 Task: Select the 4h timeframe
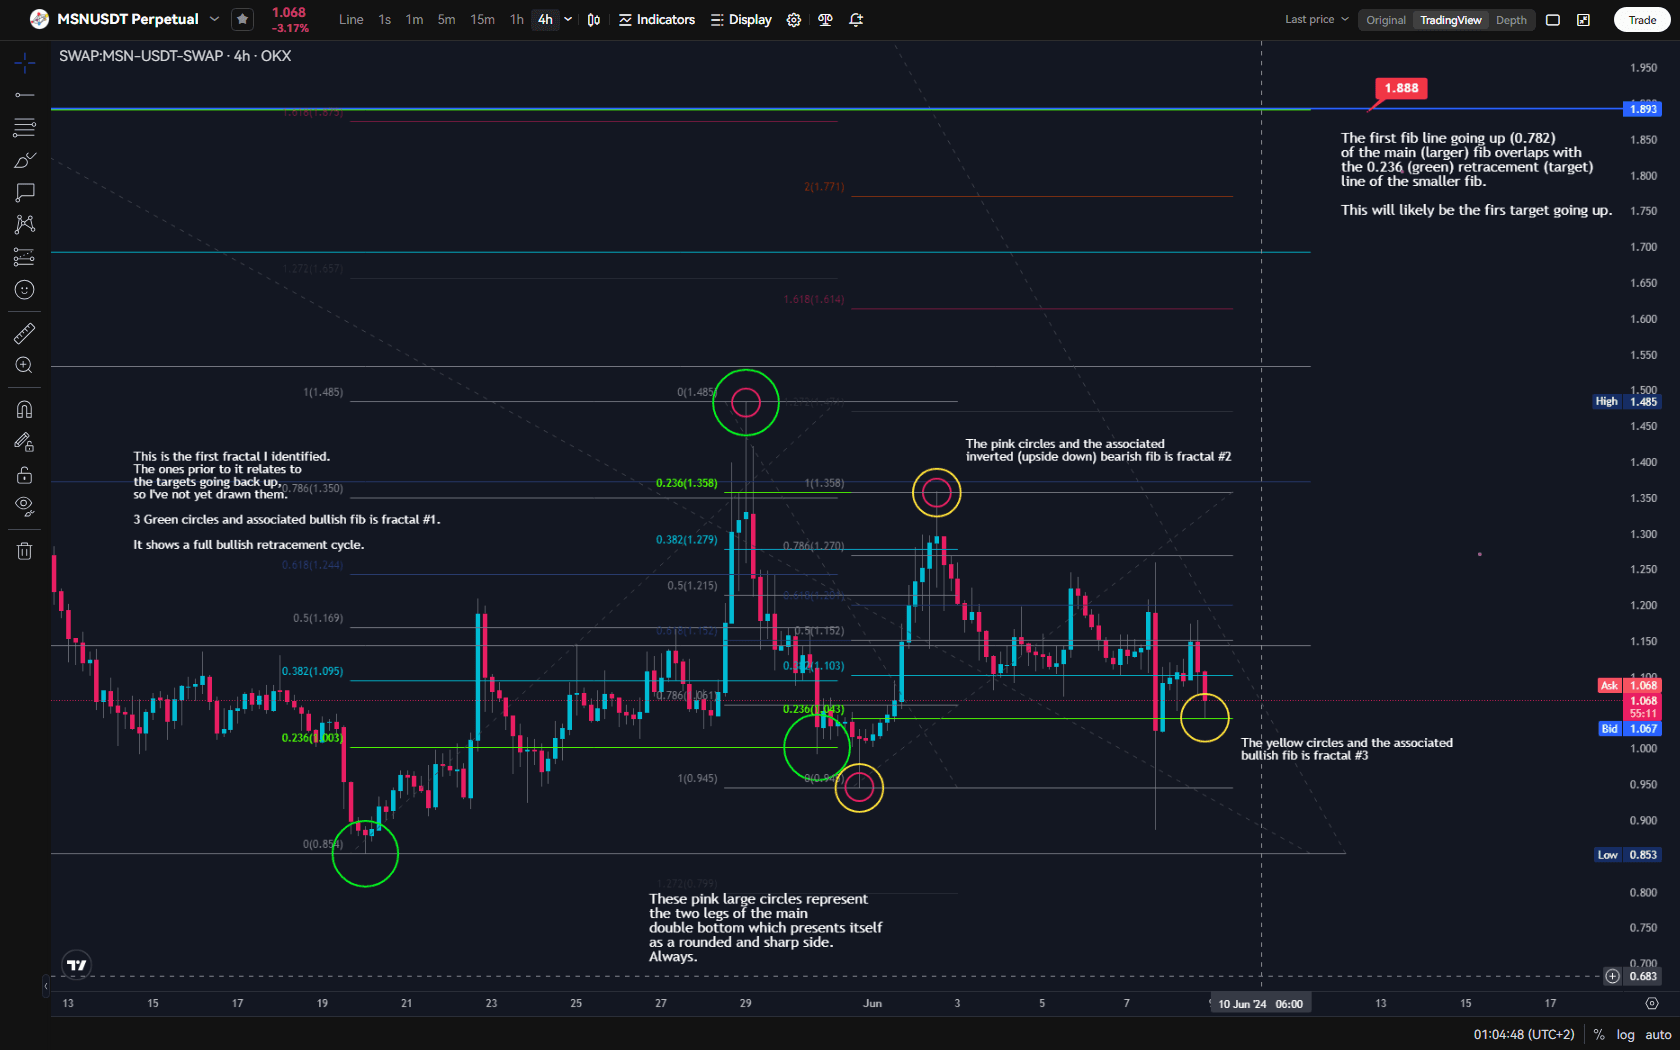click(545, 20)
